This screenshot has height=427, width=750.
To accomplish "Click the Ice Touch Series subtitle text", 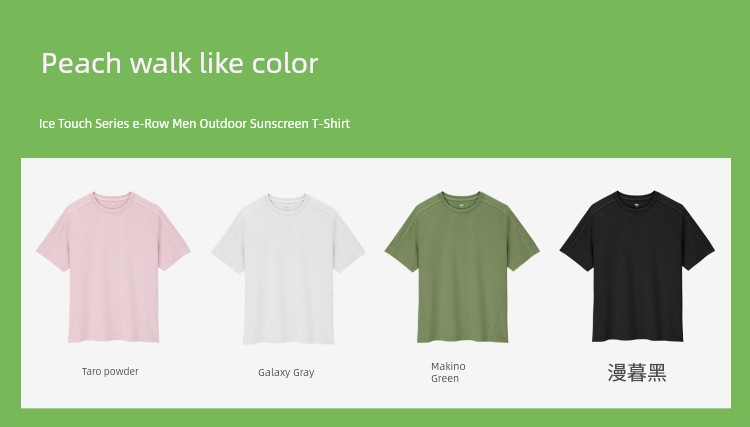I will (x=194, y=124).
